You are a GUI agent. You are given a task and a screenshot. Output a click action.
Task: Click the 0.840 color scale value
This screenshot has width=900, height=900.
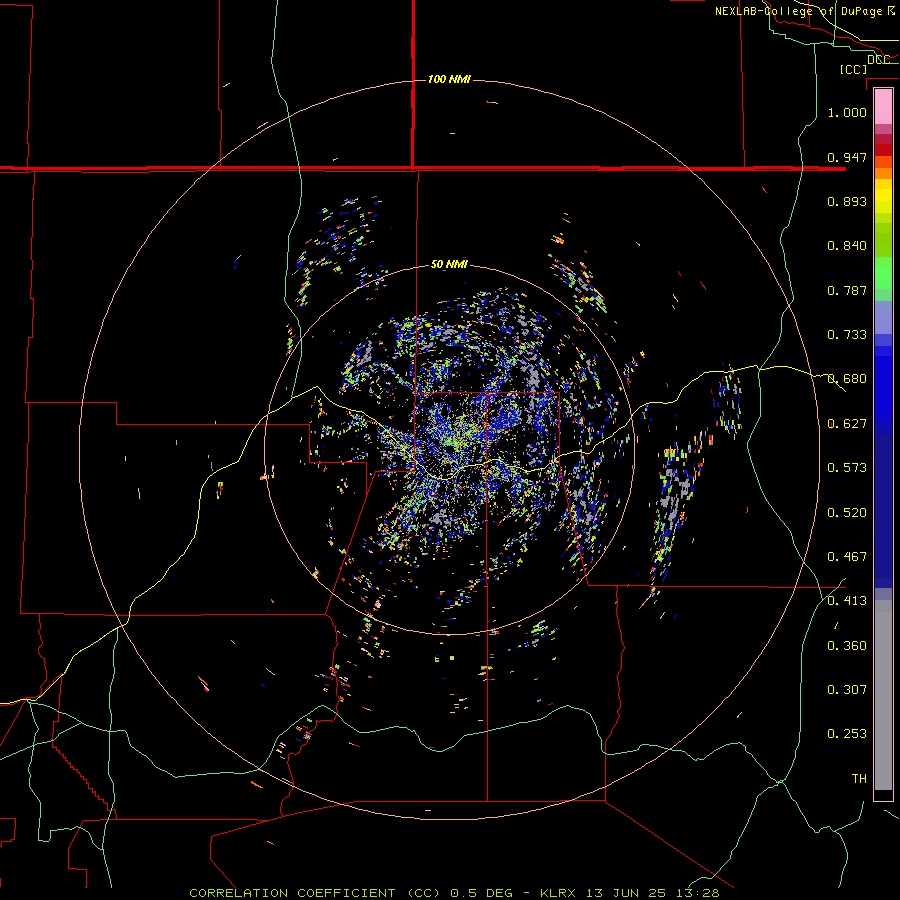(x=847, y=246)
